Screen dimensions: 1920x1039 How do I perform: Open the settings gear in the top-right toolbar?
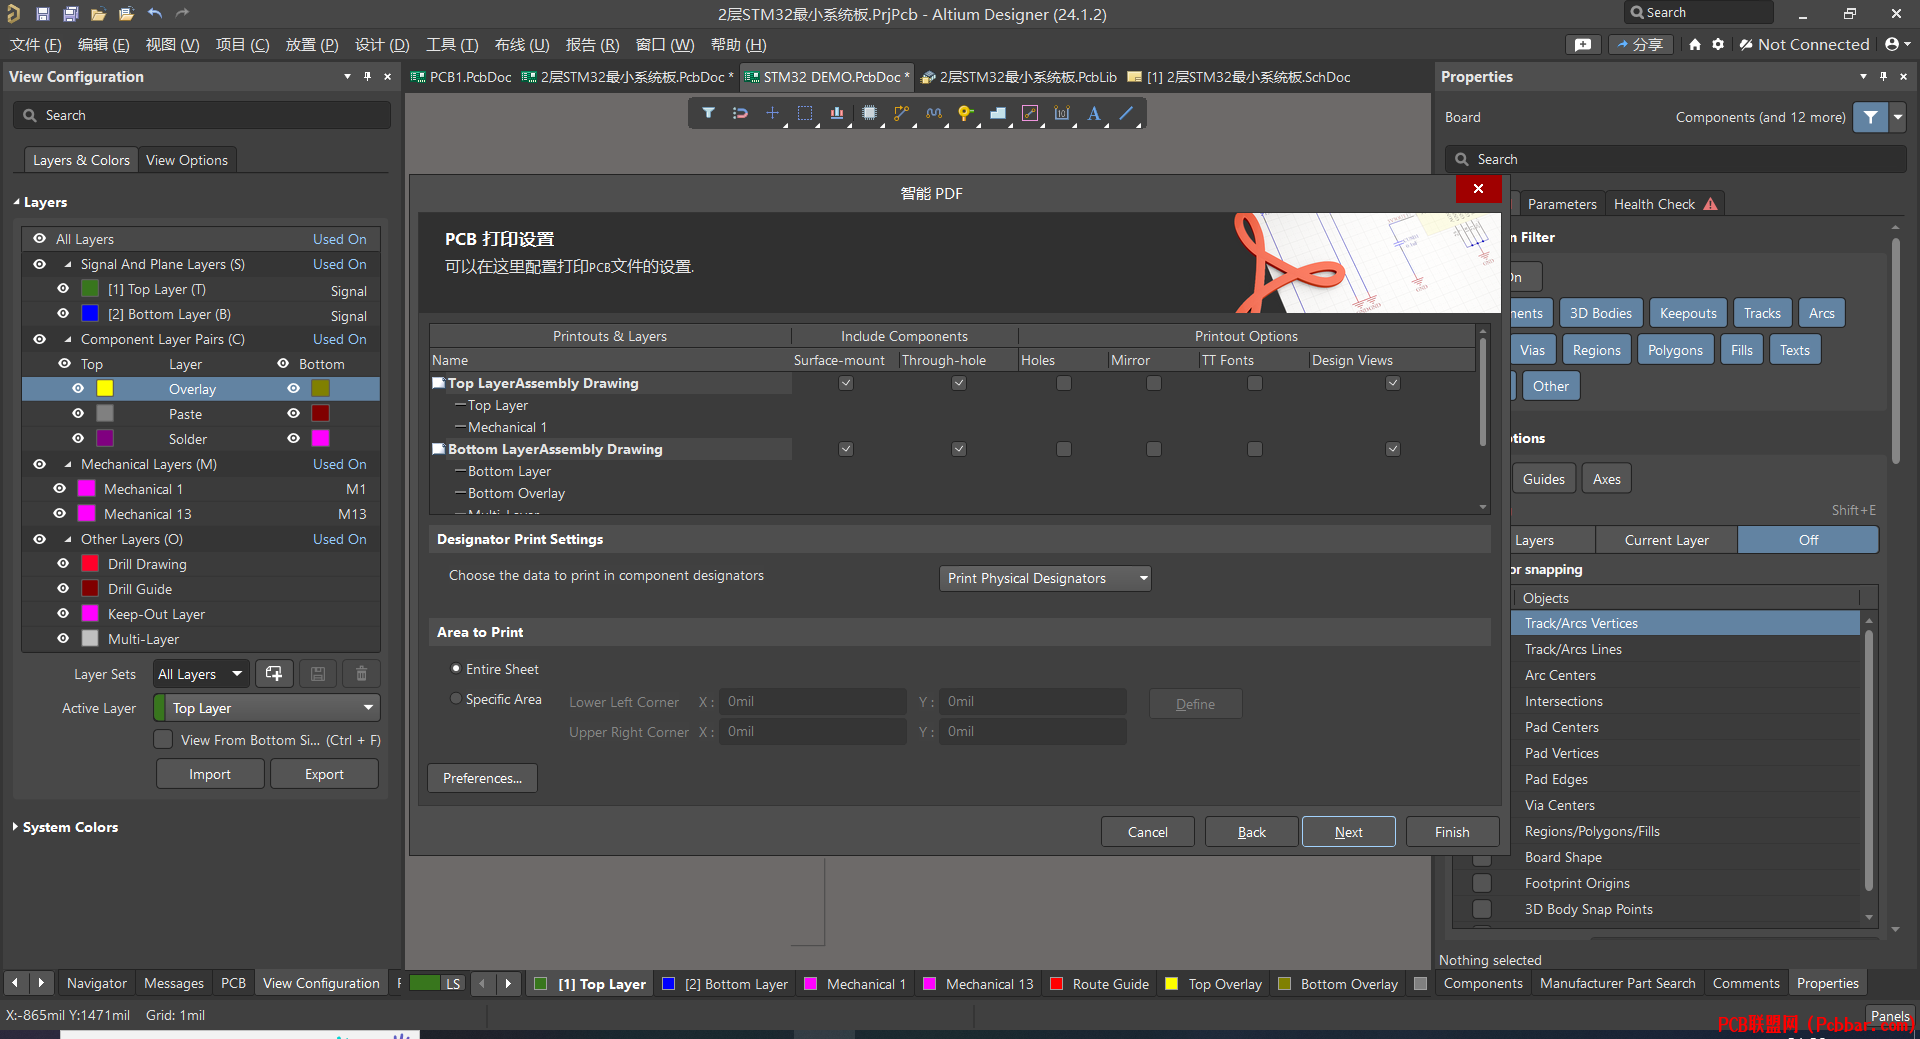pyautogui.click(x=1718, y=44)
